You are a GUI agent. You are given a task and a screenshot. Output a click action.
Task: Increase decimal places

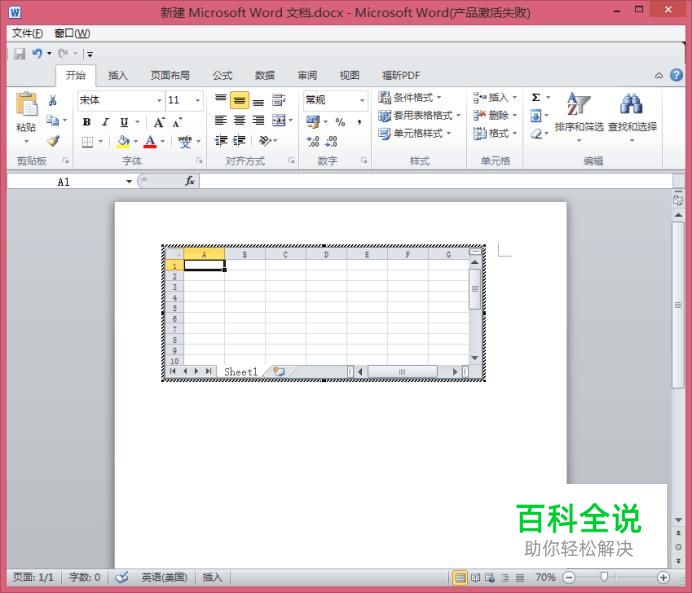tap(313, 141)
